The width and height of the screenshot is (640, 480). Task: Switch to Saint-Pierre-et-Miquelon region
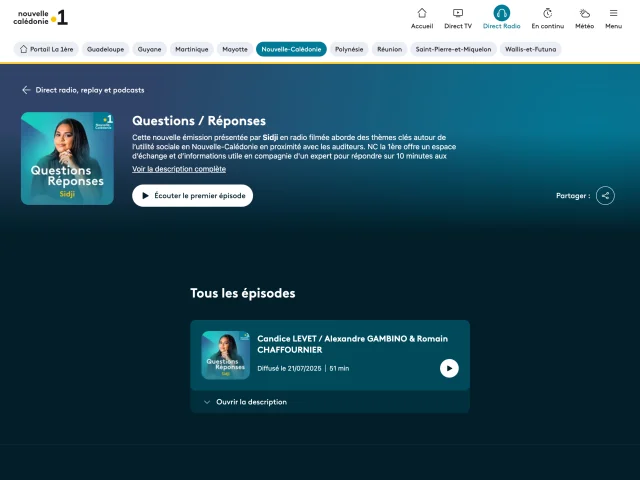click(x=453, y=49)
